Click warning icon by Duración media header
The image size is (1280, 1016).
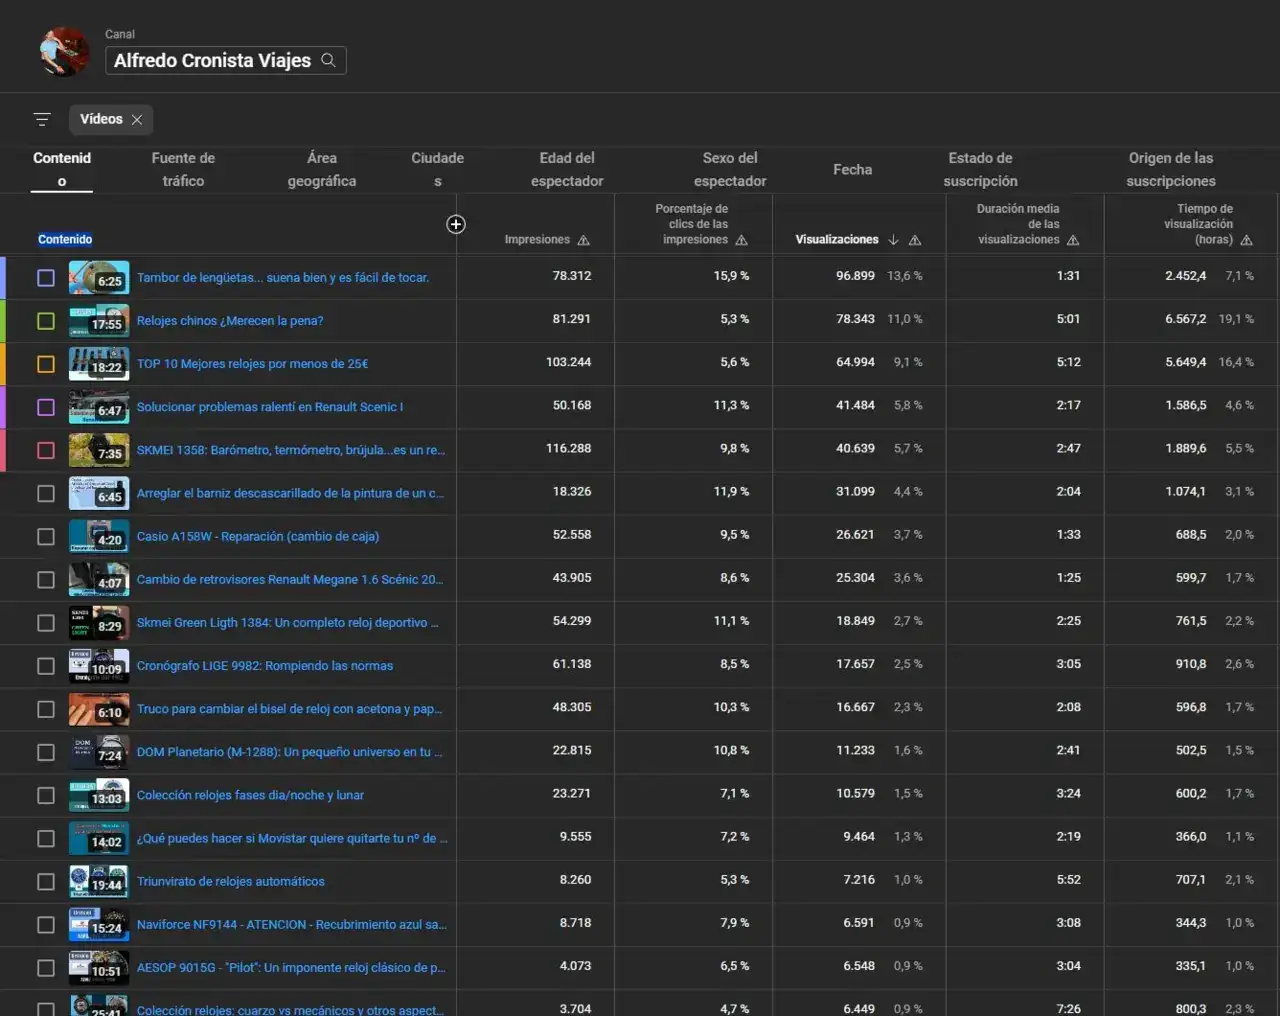[x=1073, y=240]
